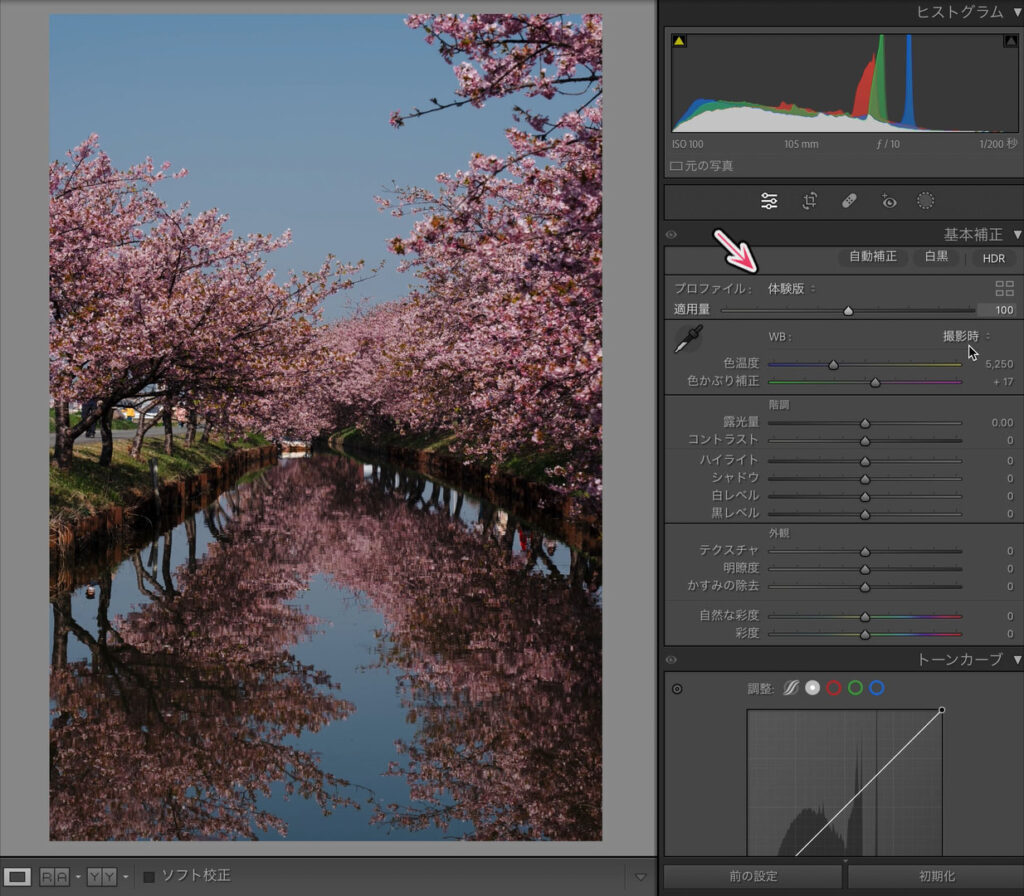Screen dimensions: 1024x896
Task: Open the Masking circle tool
Action: pos(926,201)
